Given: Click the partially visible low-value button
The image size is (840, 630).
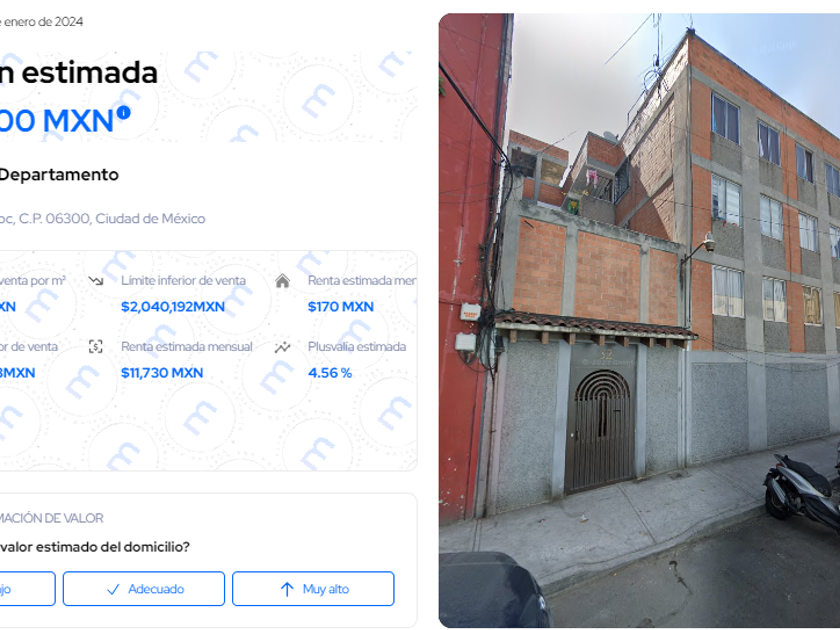Looking at the screenshot, I should (x=27, y=589).
